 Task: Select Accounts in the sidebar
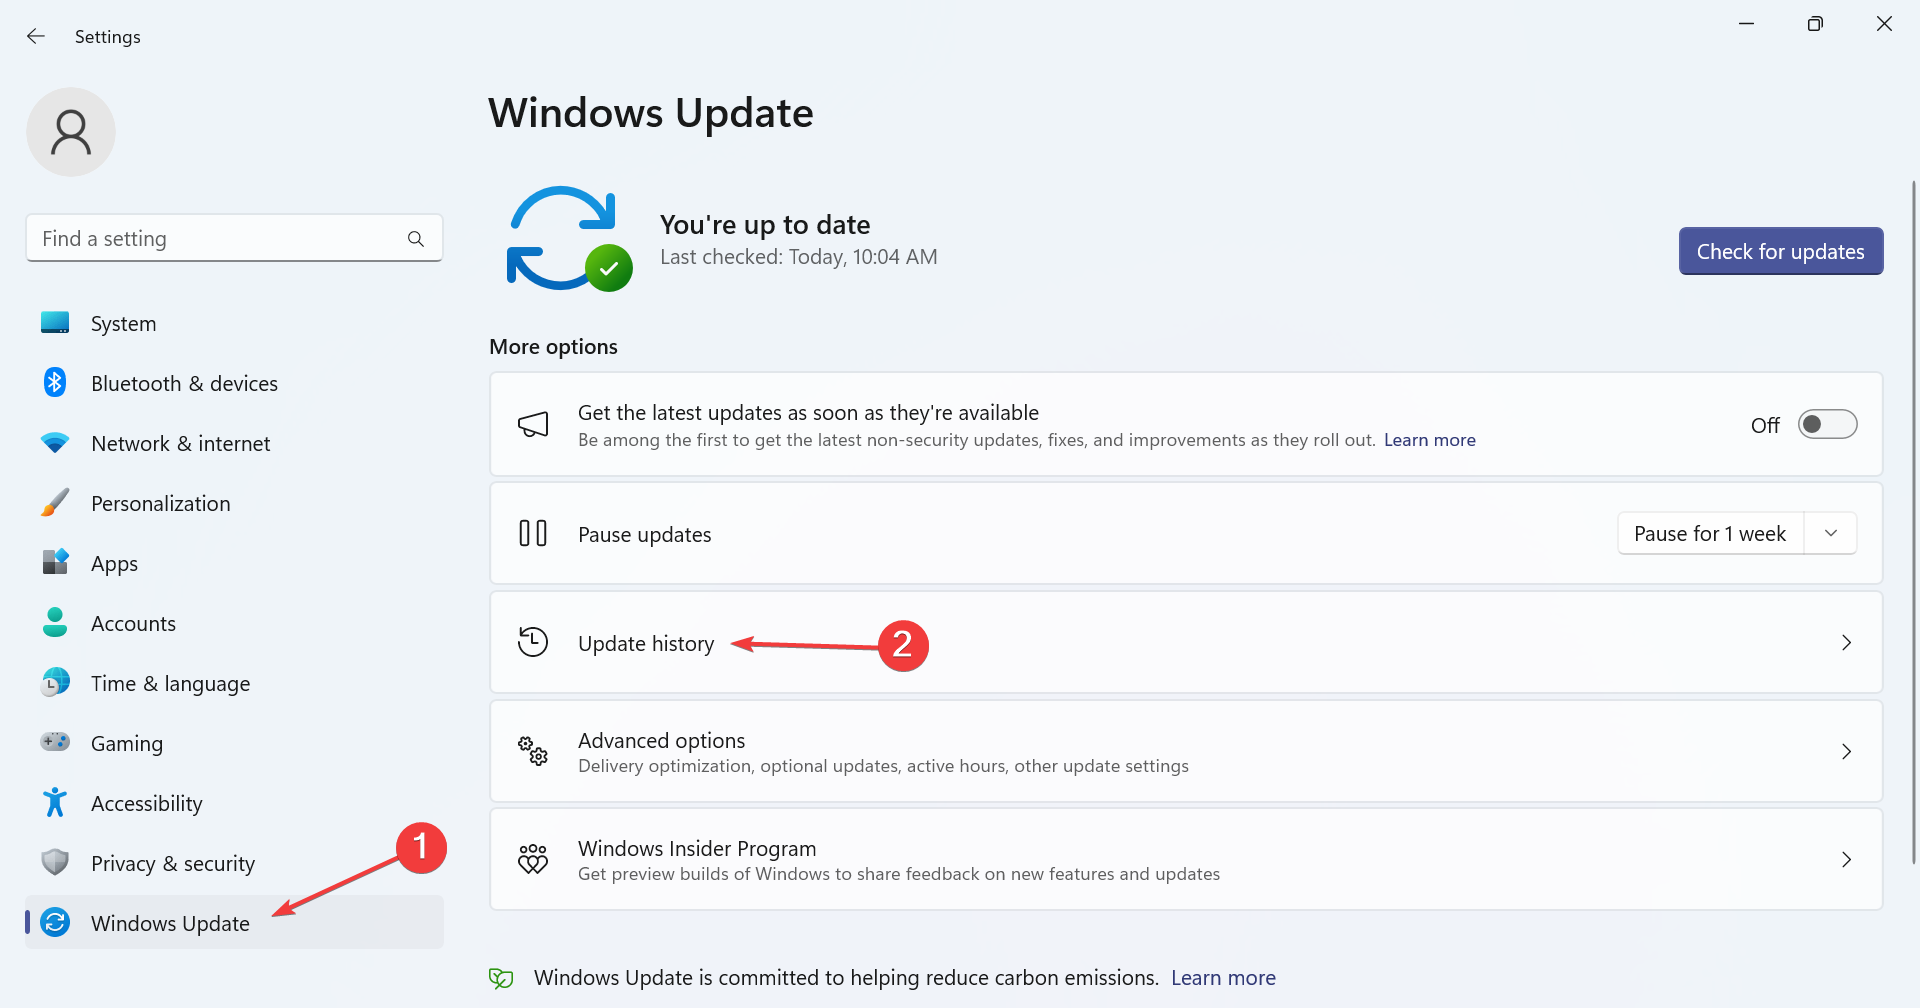pos(234,623)
